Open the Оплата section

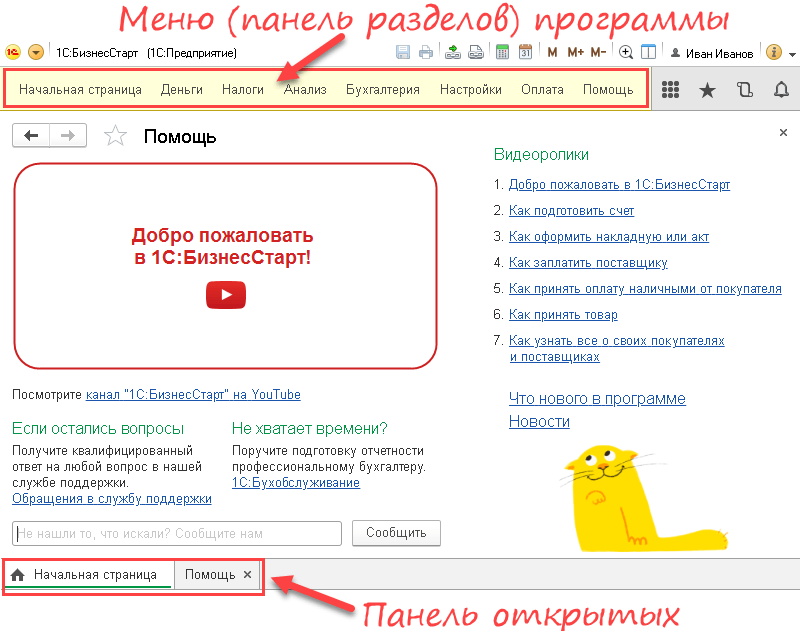[542, 90]
